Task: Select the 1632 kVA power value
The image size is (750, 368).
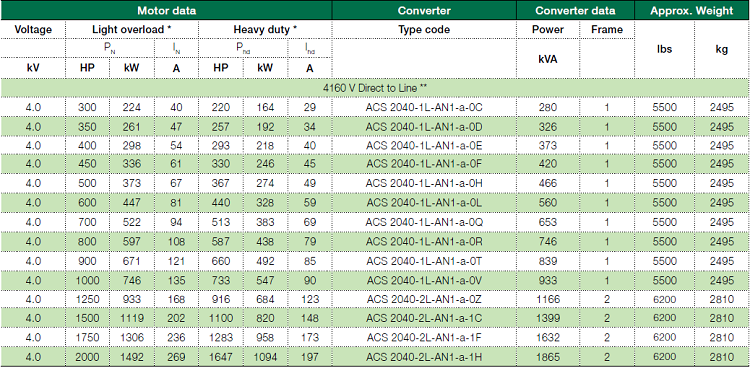Action: click(x=548, y=337)
